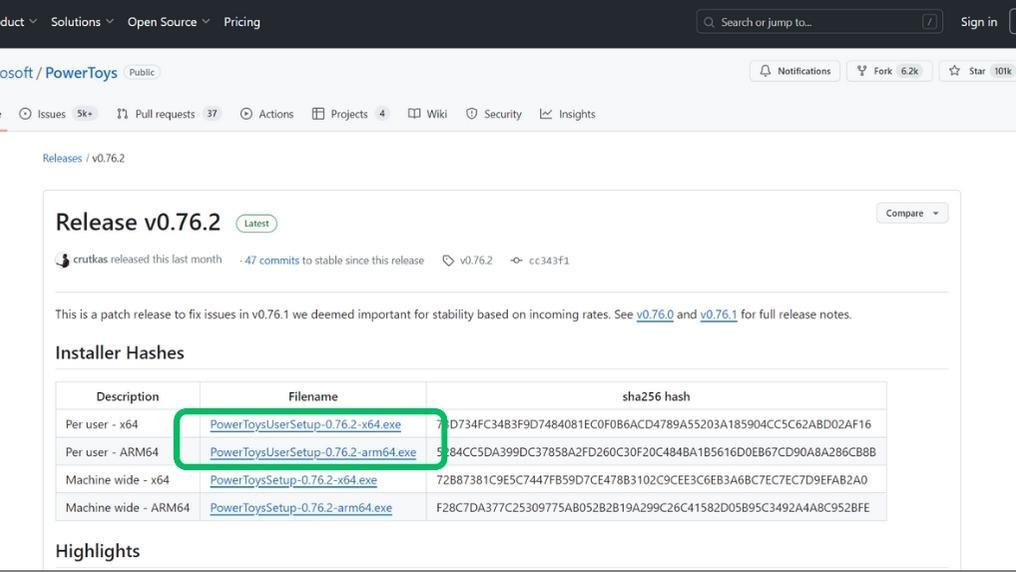Open the Wiki tab
1016x572 pixels.
tap(428, 114)
